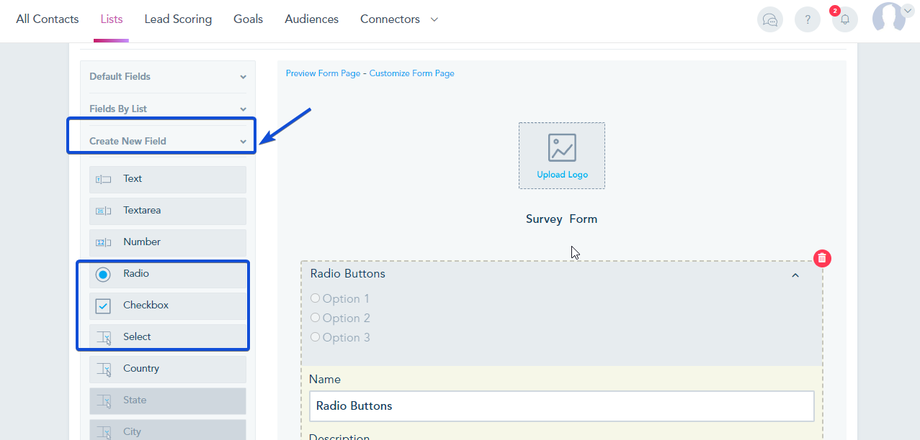Image resolution: width=920 pixels, height=440 pixels.
Task: Click the help question mark icon
Action: coord(807,19)
